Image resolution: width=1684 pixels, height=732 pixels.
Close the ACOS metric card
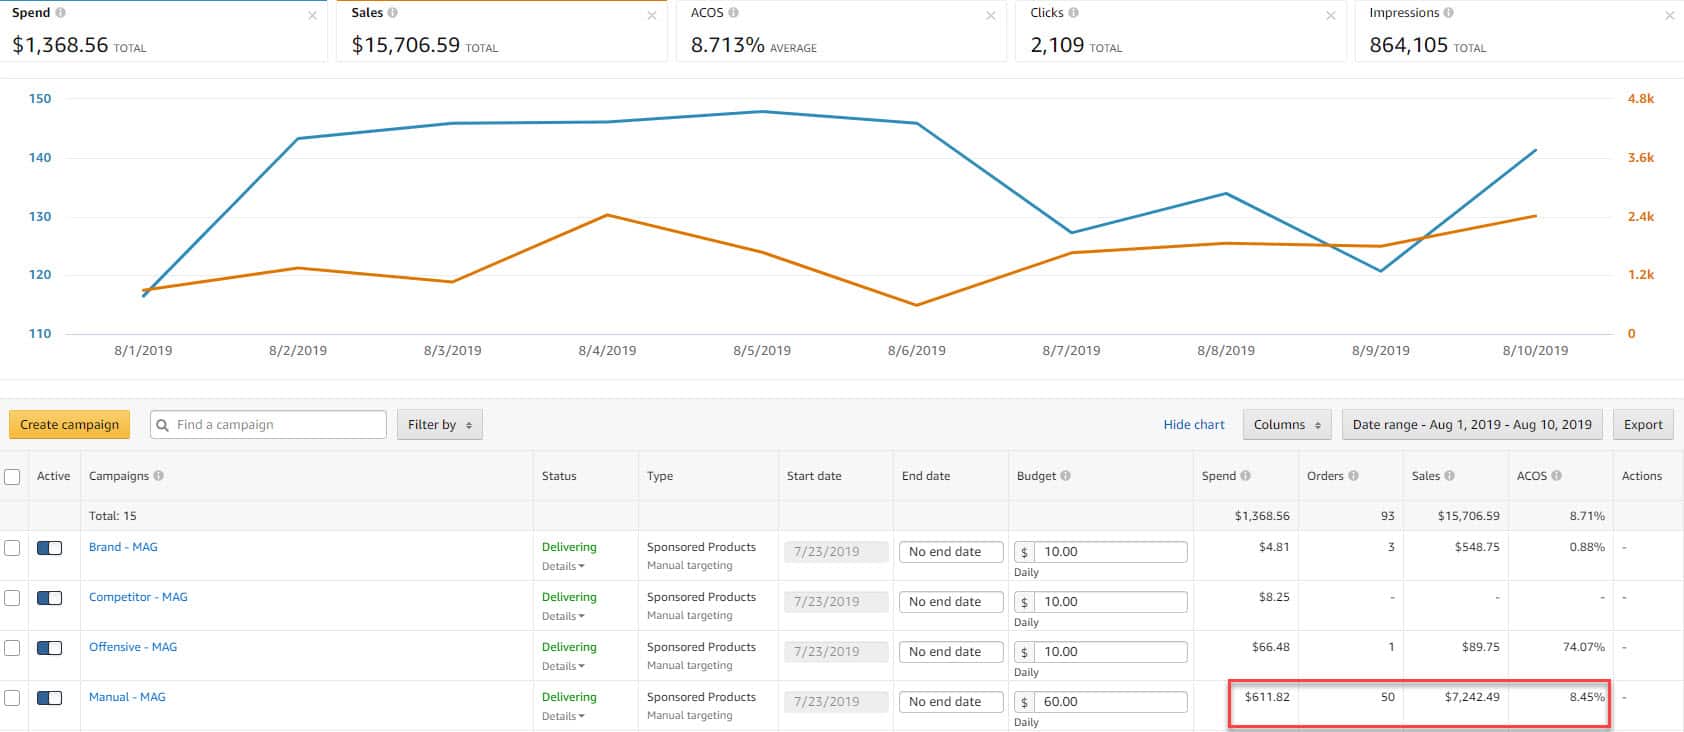(x=991, y=15)
